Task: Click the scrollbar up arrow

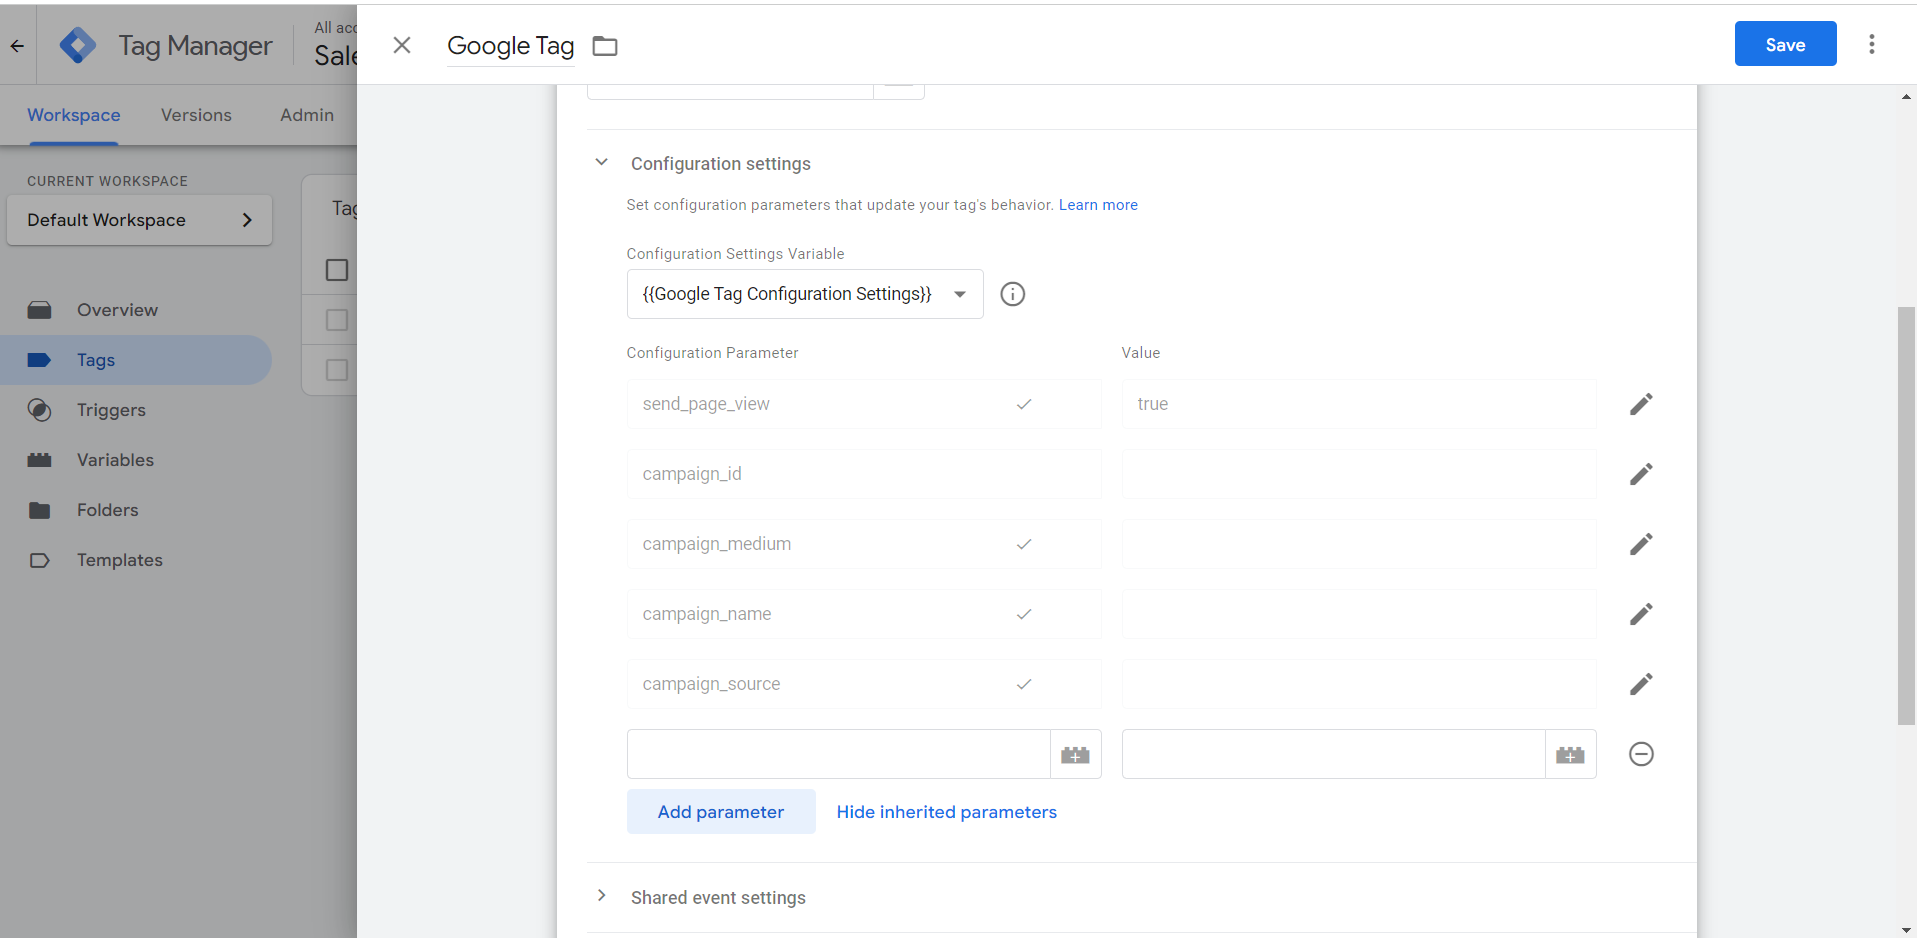Action: click(1906, 97)
